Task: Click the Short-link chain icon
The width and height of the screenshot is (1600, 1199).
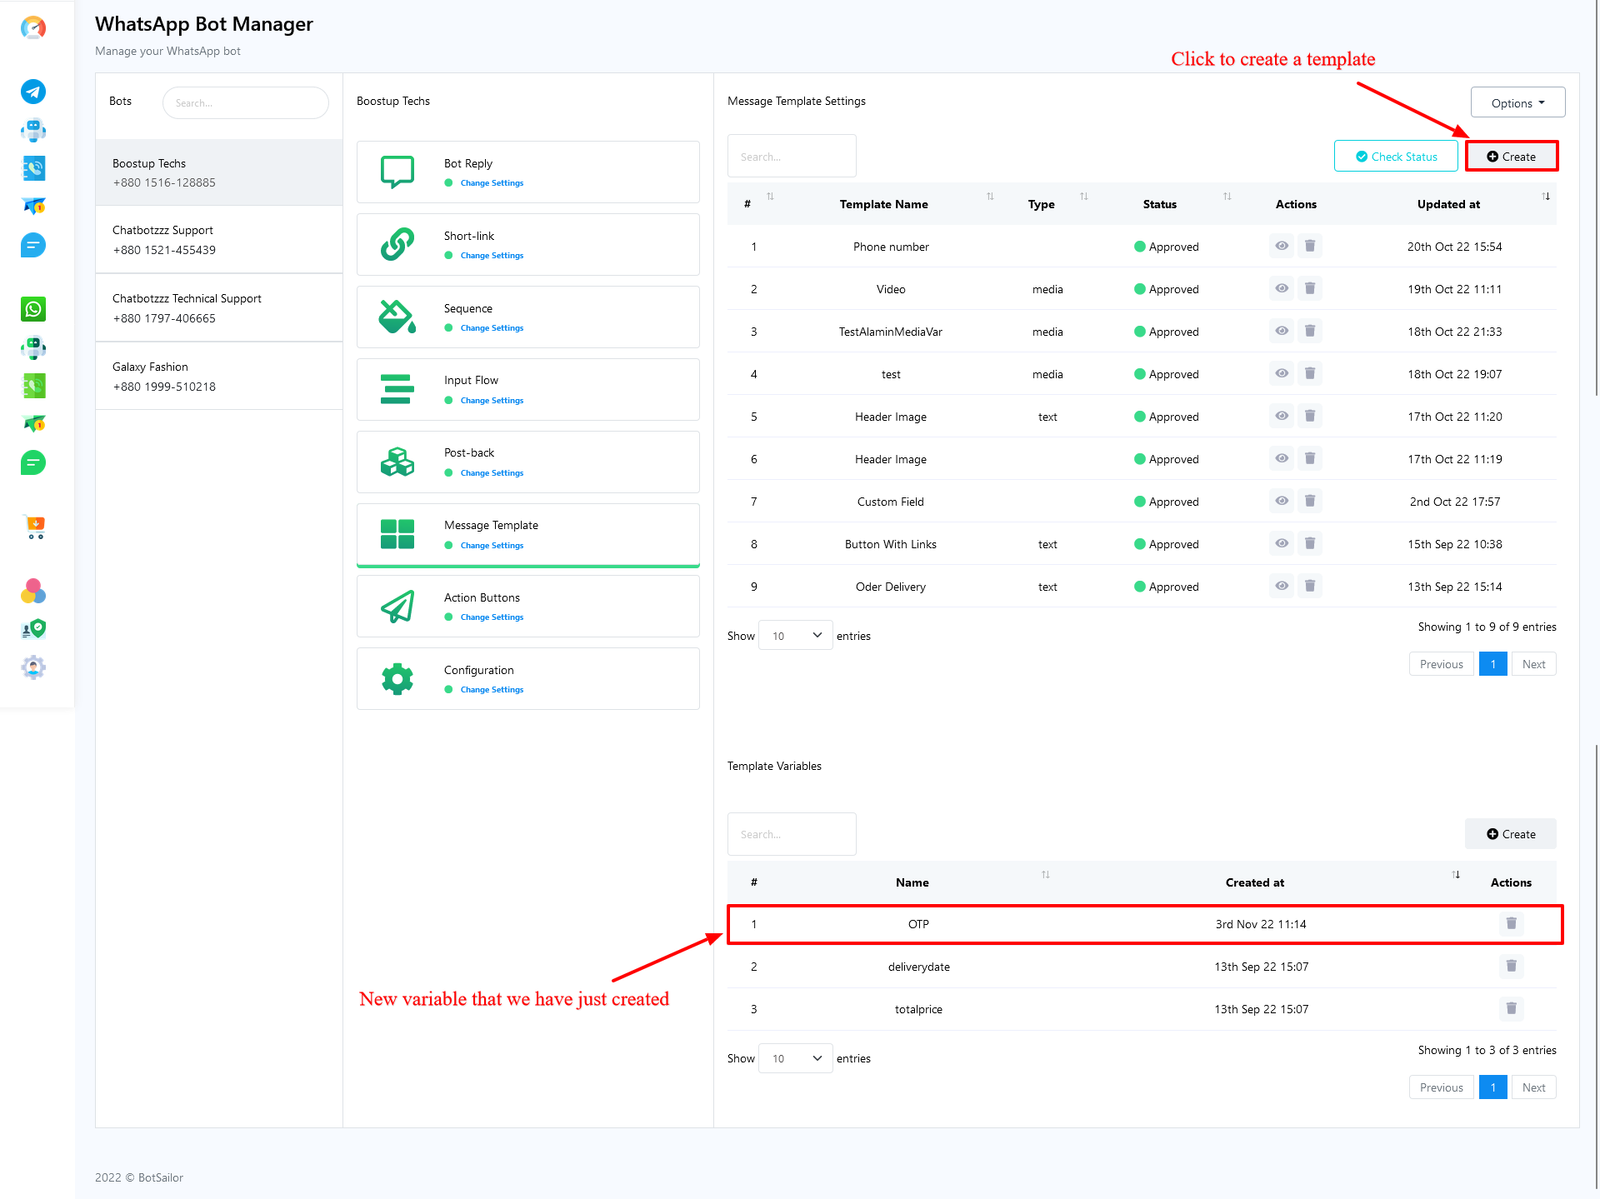Action: [397, 244]
